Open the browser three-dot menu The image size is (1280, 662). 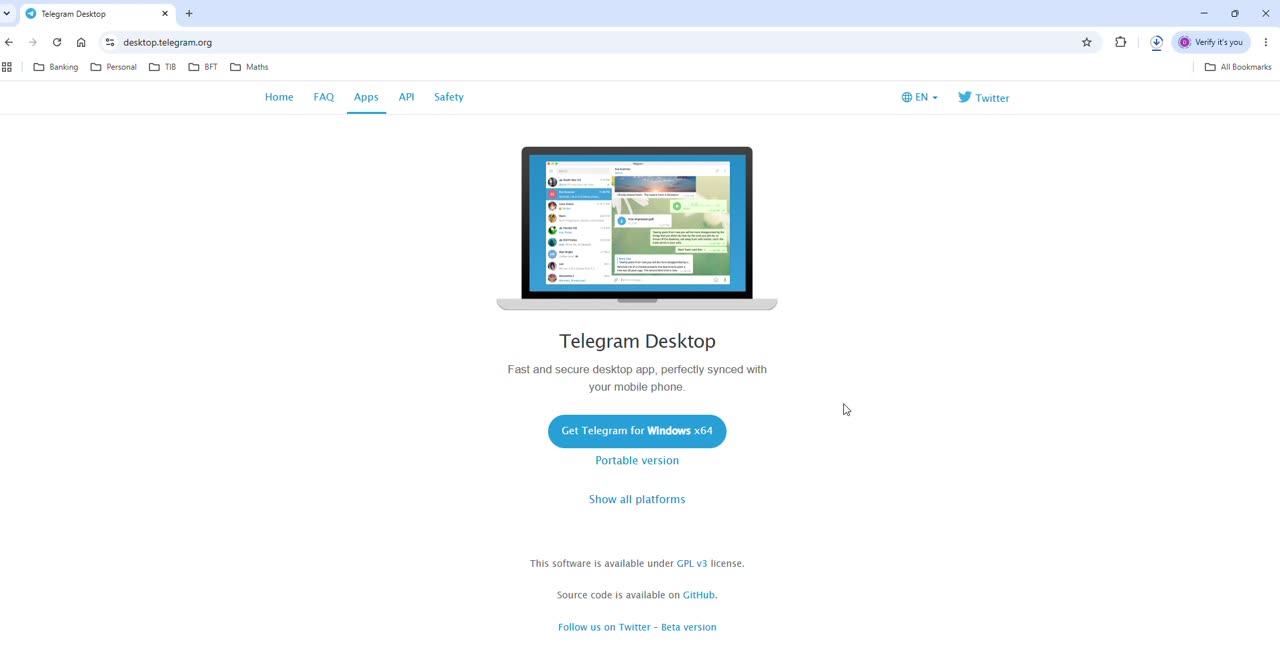[1266, 42]
